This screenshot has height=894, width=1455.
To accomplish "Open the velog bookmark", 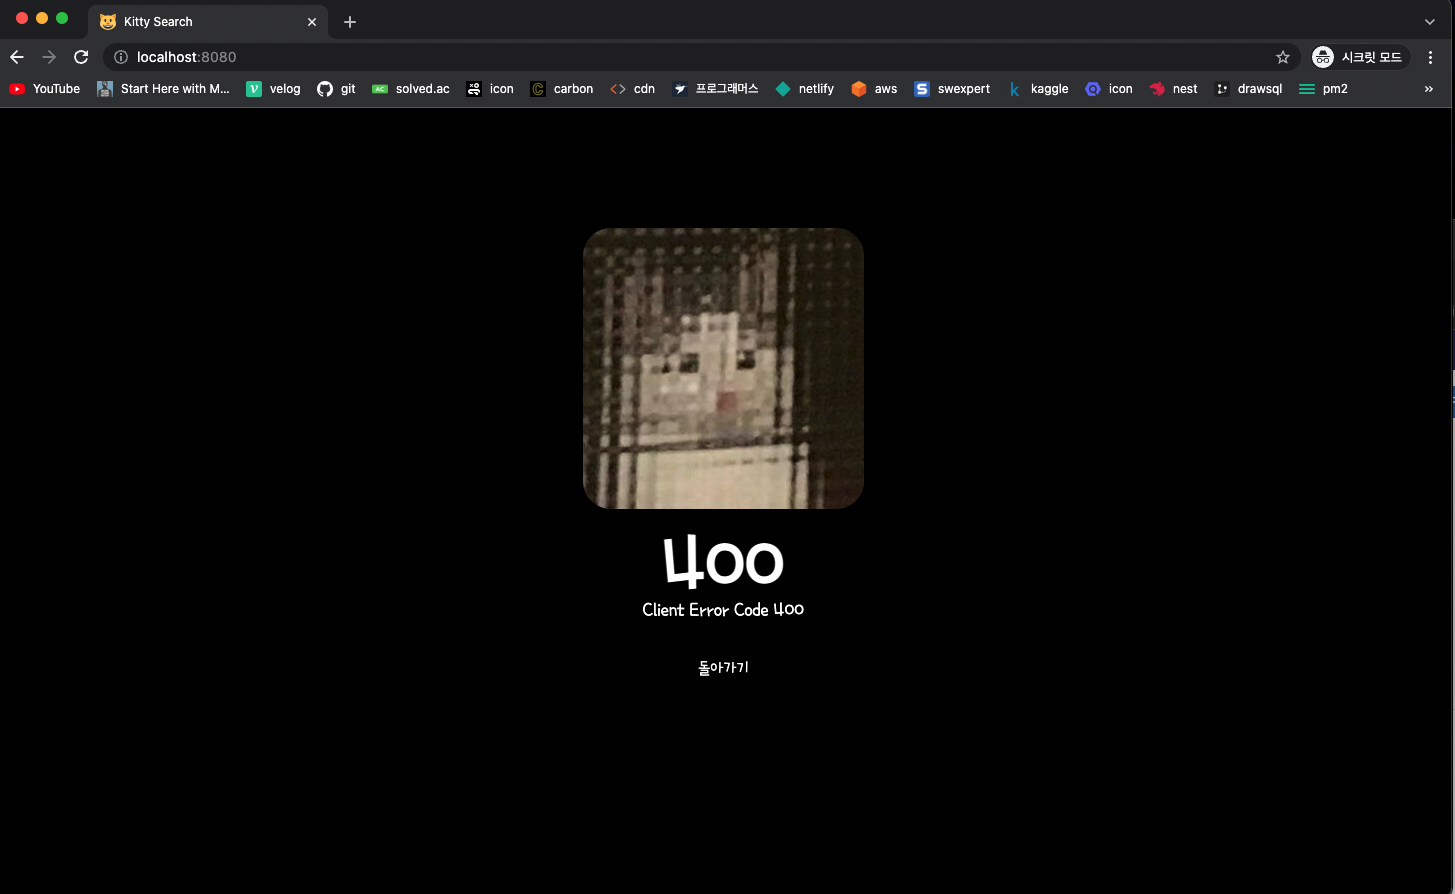I will [273, 89].
